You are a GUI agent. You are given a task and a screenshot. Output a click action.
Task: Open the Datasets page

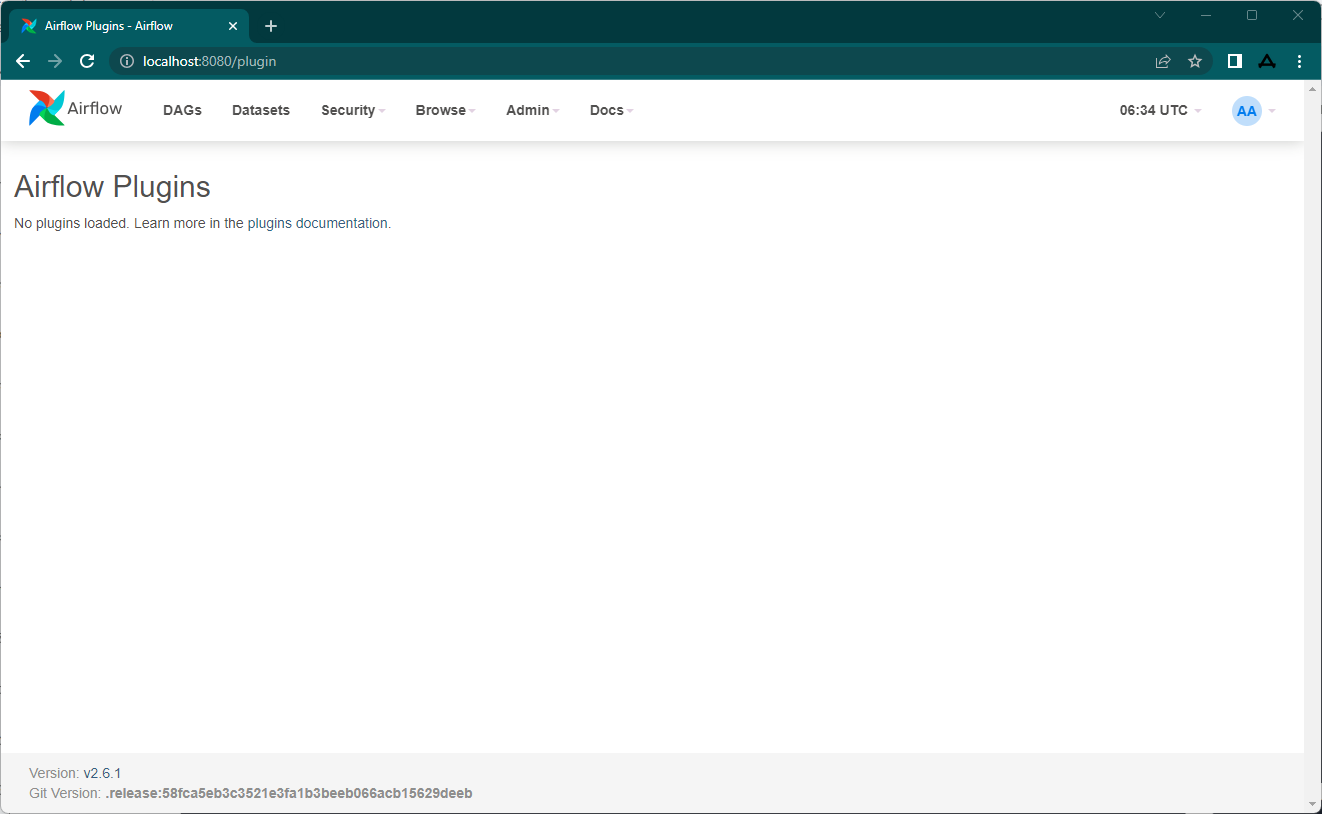[x=261, y=110]
